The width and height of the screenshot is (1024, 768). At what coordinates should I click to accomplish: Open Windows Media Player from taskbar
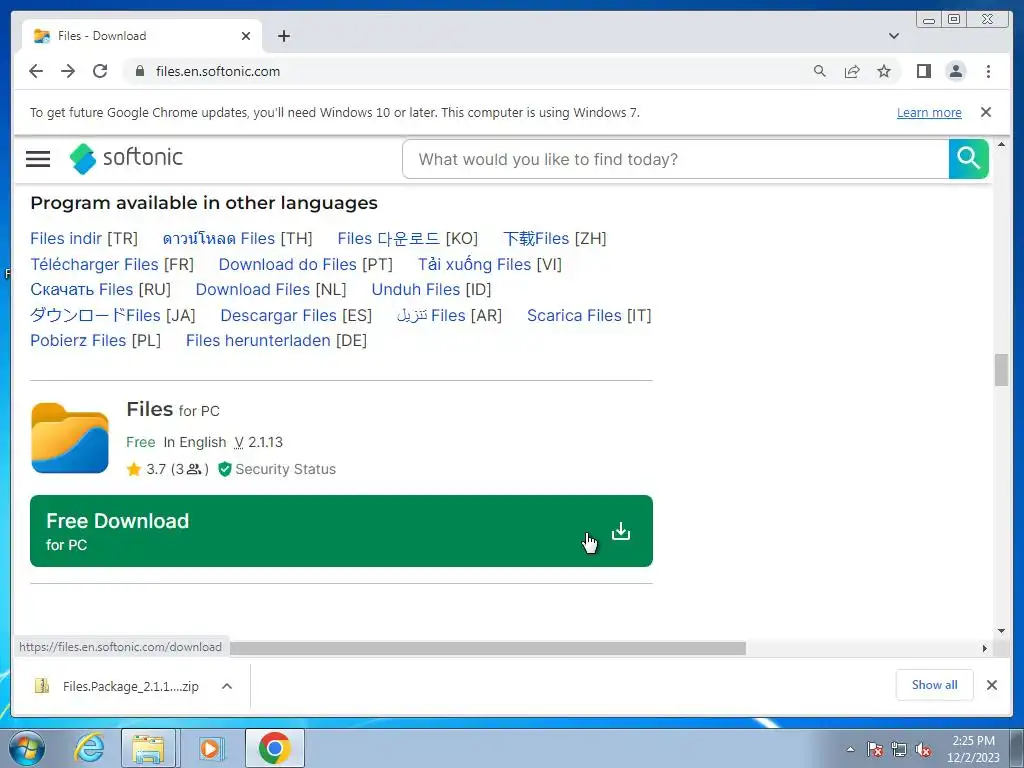point(210,748)
